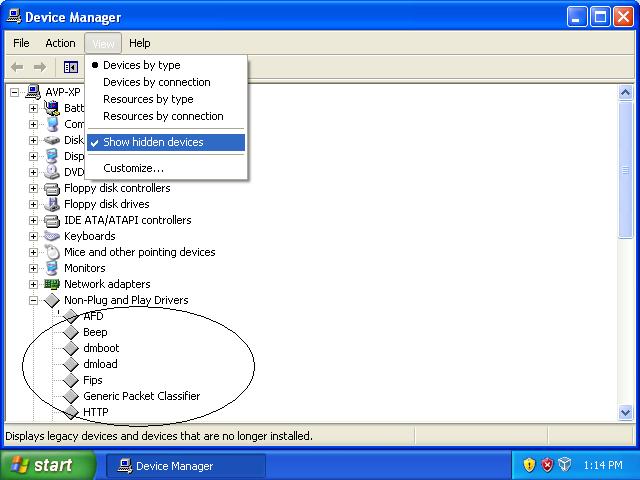Select the Devices by type radio option
Viewport: 640px width, 480px height.
tap(166, 65)
